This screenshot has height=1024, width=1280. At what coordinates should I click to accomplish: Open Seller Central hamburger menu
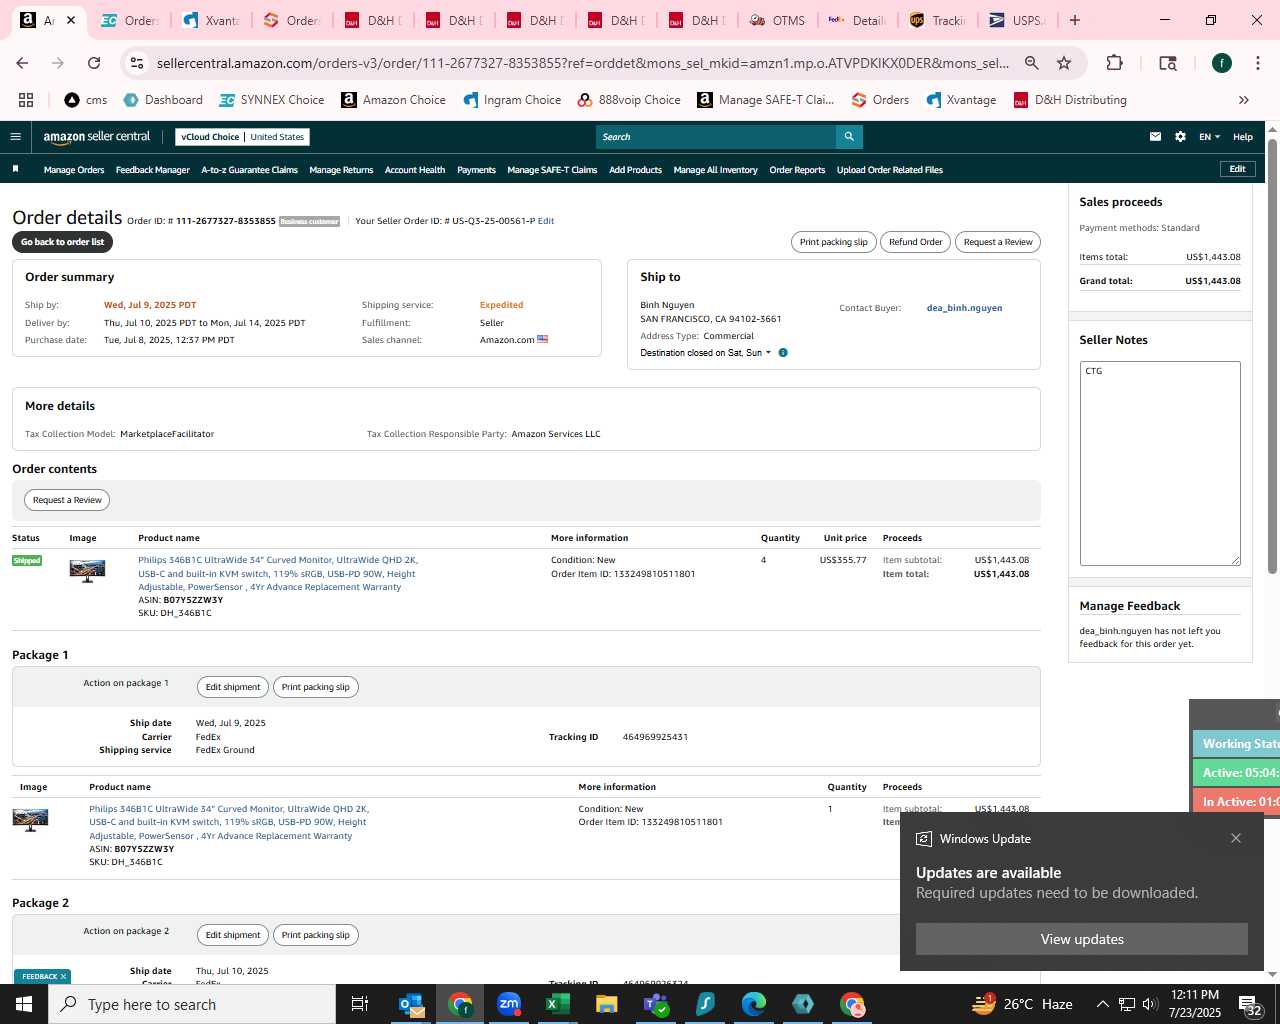[x=15, y=137]
